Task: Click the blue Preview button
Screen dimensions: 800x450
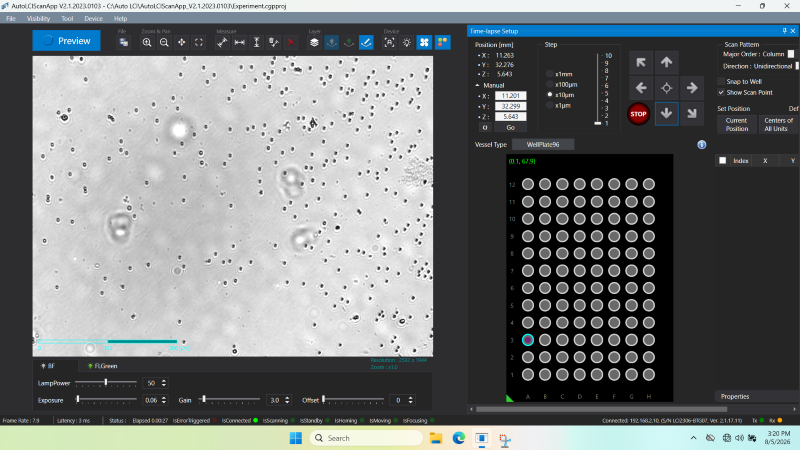Action: [66, 41]
